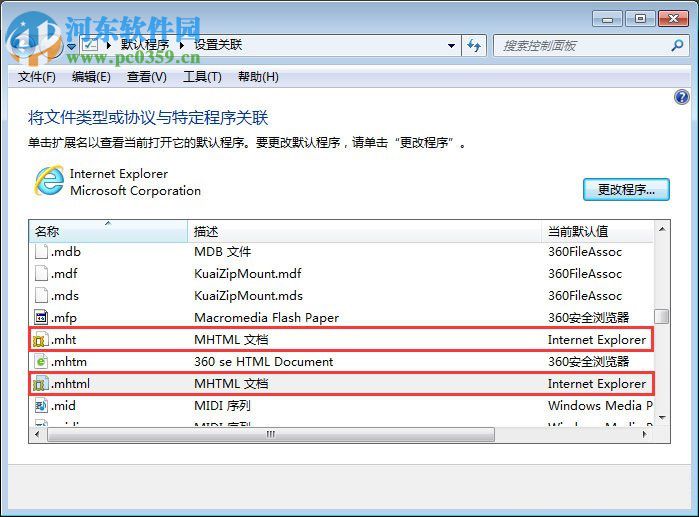The width and height of the screenshot is (699, 517).
Task: Select the .mid extension name
Action: pos(63,406)
